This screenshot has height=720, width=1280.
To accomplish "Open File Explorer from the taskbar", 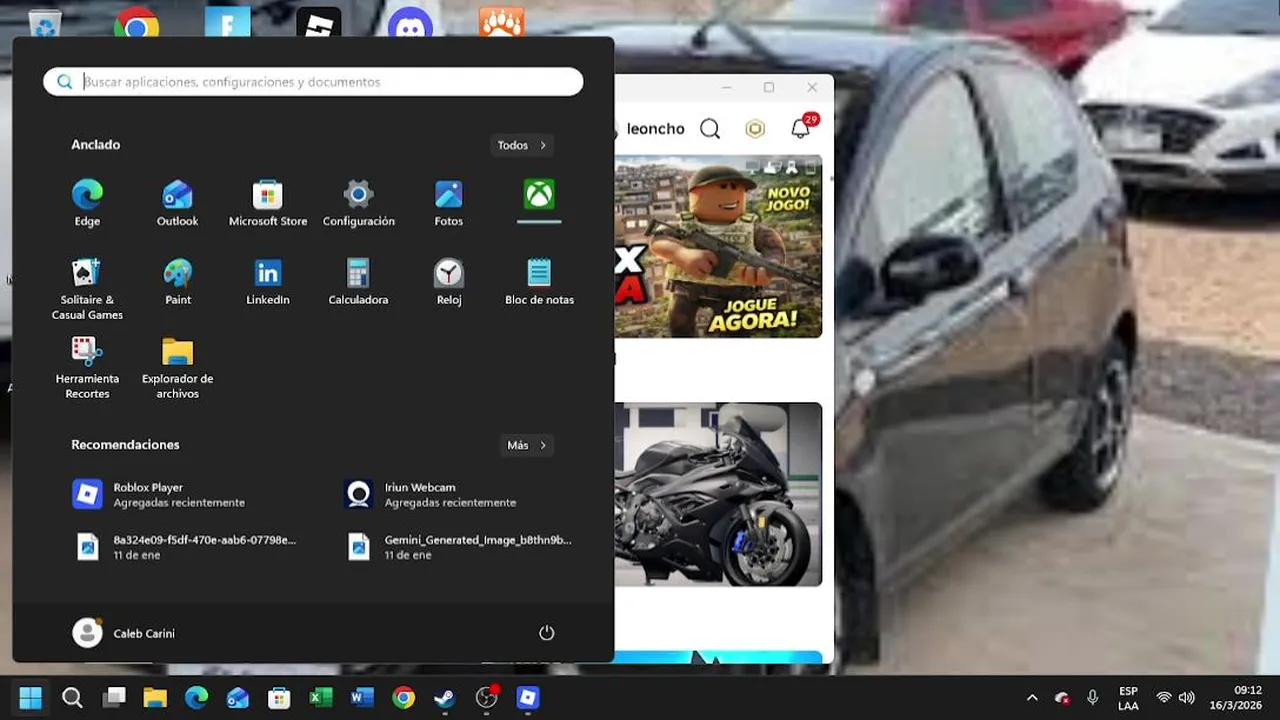I will pyautogui.click(x=155, y=697).
